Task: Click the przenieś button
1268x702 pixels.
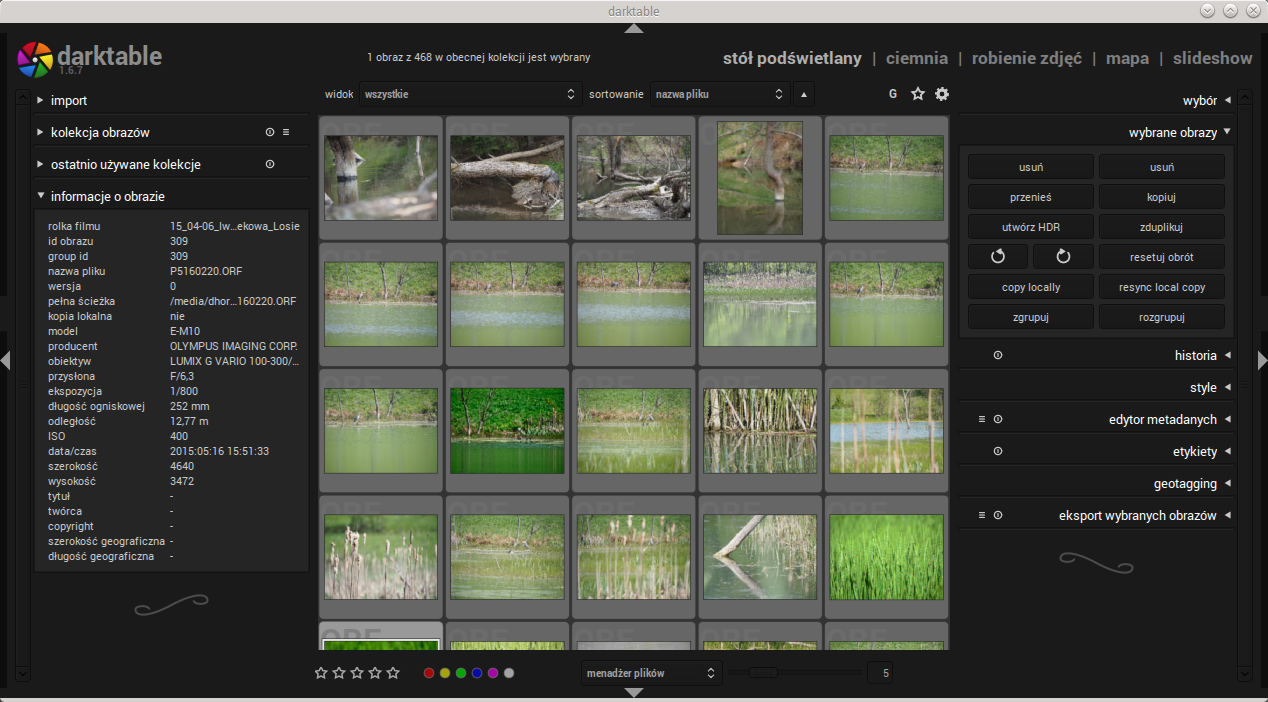Action: [x=1031, y=197]
